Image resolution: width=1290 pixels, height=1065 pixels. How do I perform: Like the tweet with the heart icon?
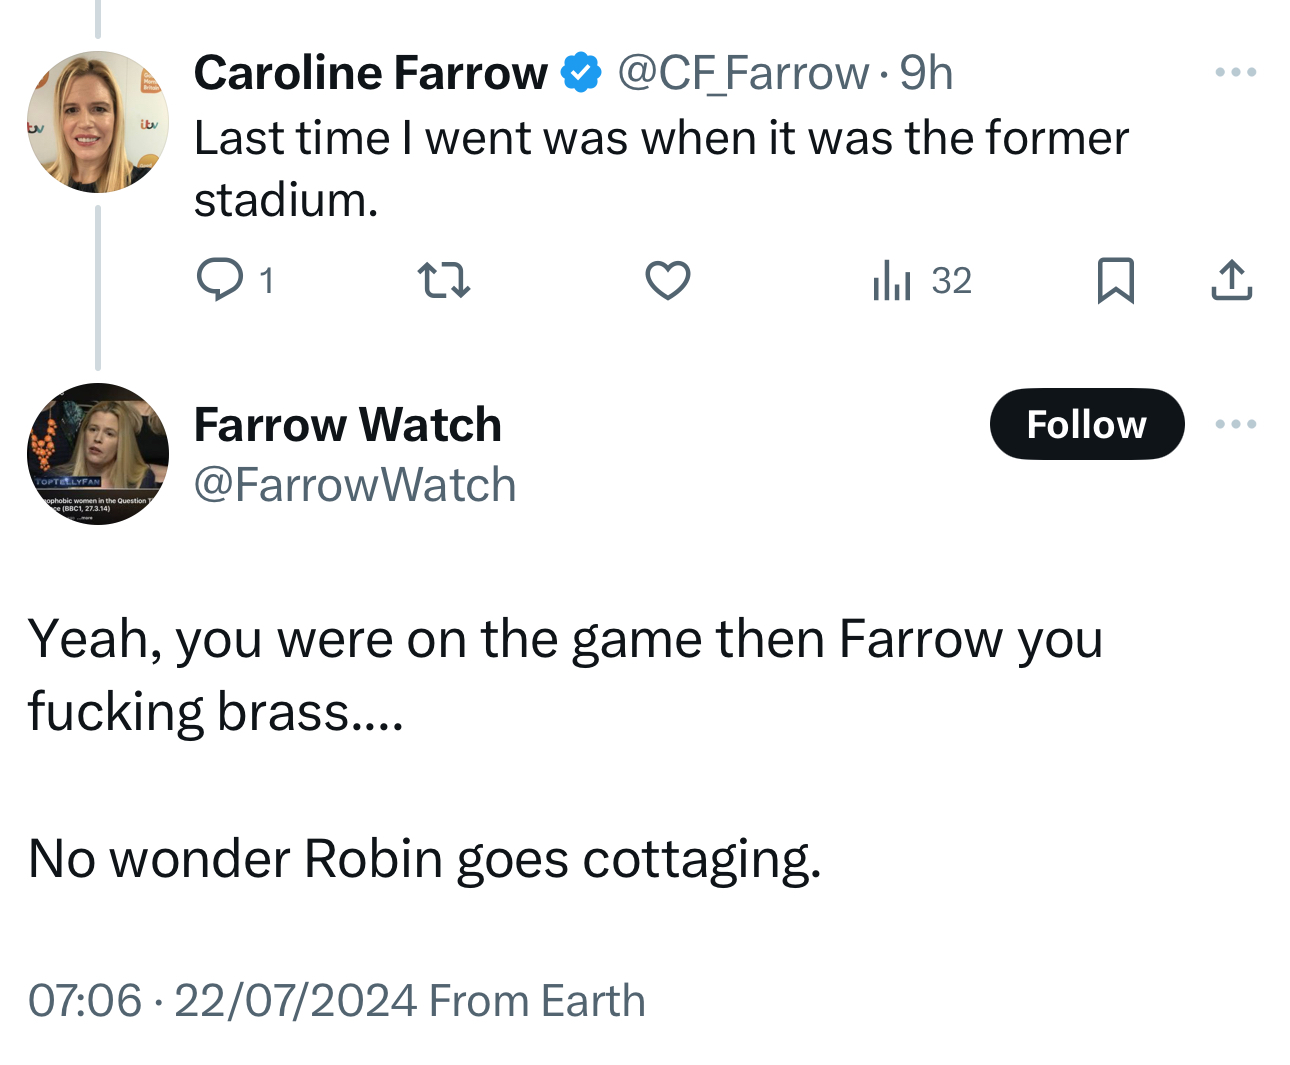click(x=667, y=280)
